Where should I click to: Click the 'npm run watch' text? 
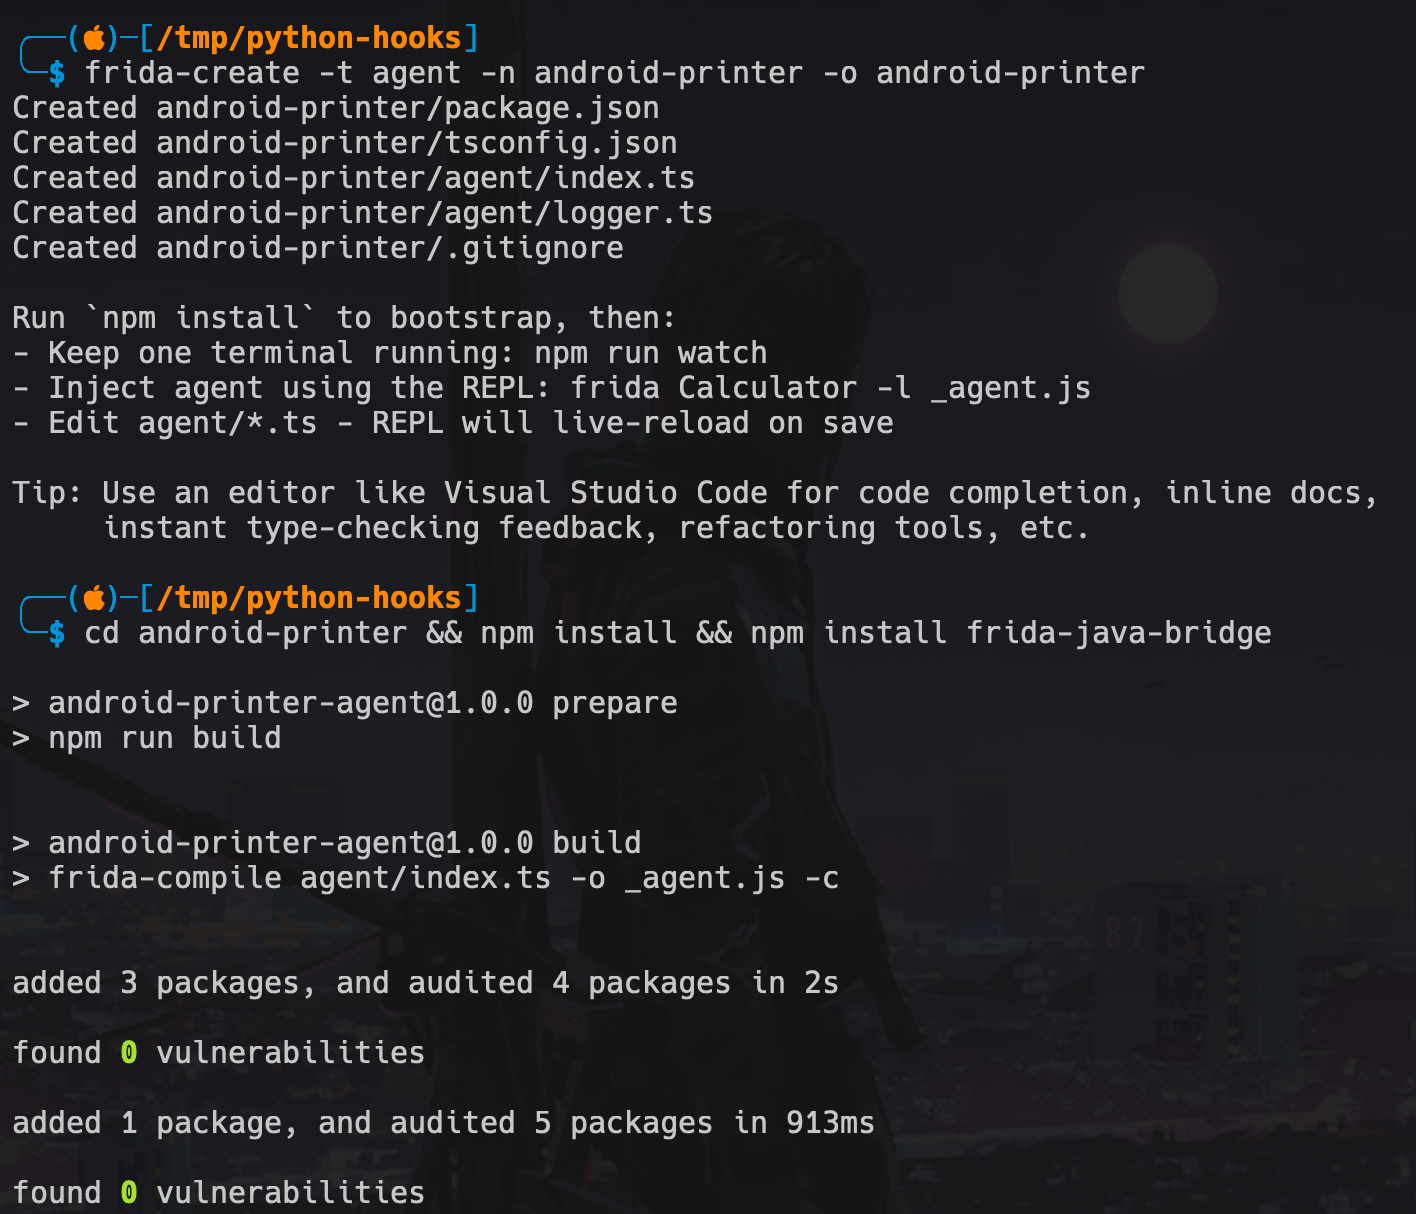(651, 353)
